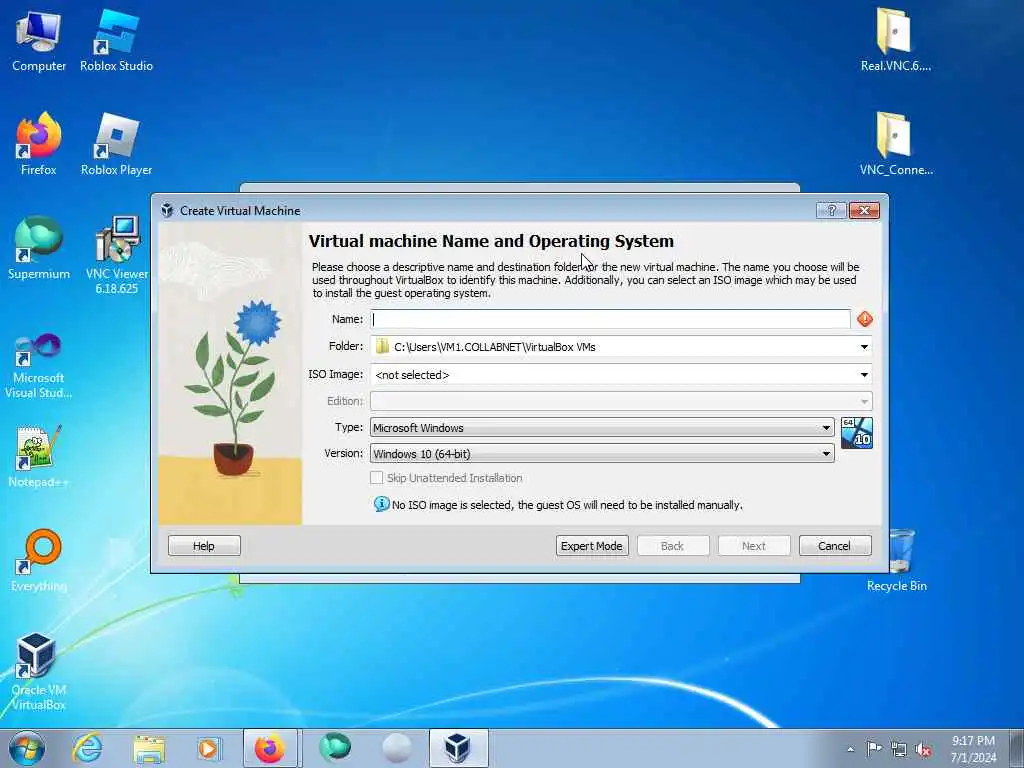Open Windows Explorer from the taskbar

click(x=149, y=748)
